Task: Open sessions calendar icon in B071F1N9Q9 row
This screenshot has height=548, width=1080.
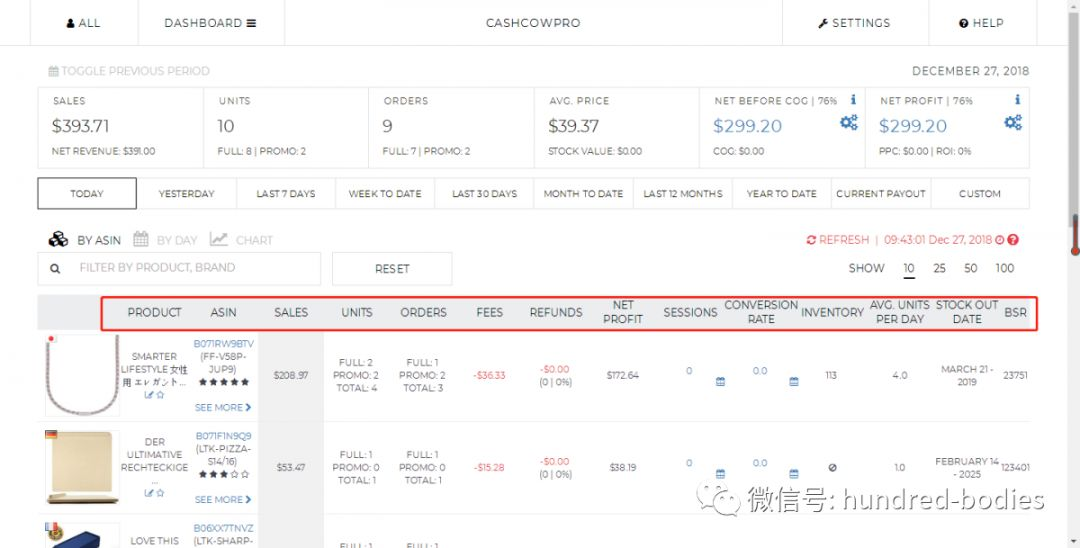Action: tap(720, 474)
